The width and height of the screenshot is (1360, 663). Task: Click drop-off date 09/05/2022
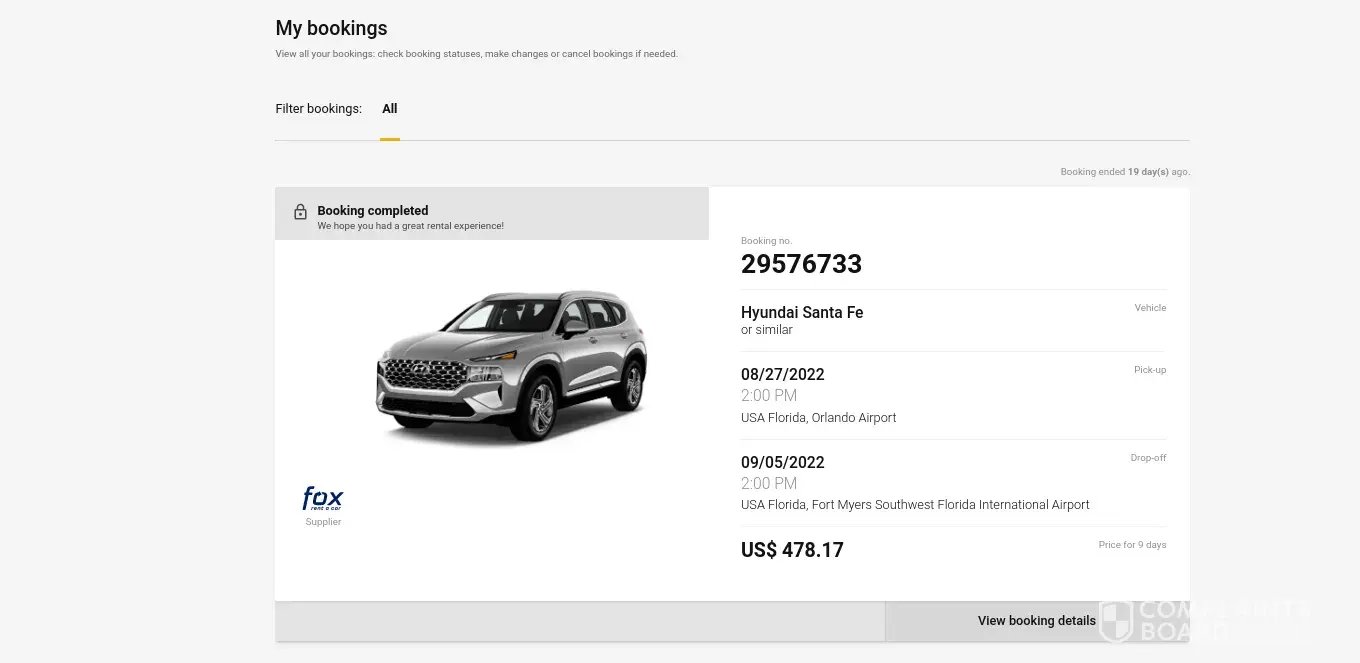click(782, 463)
